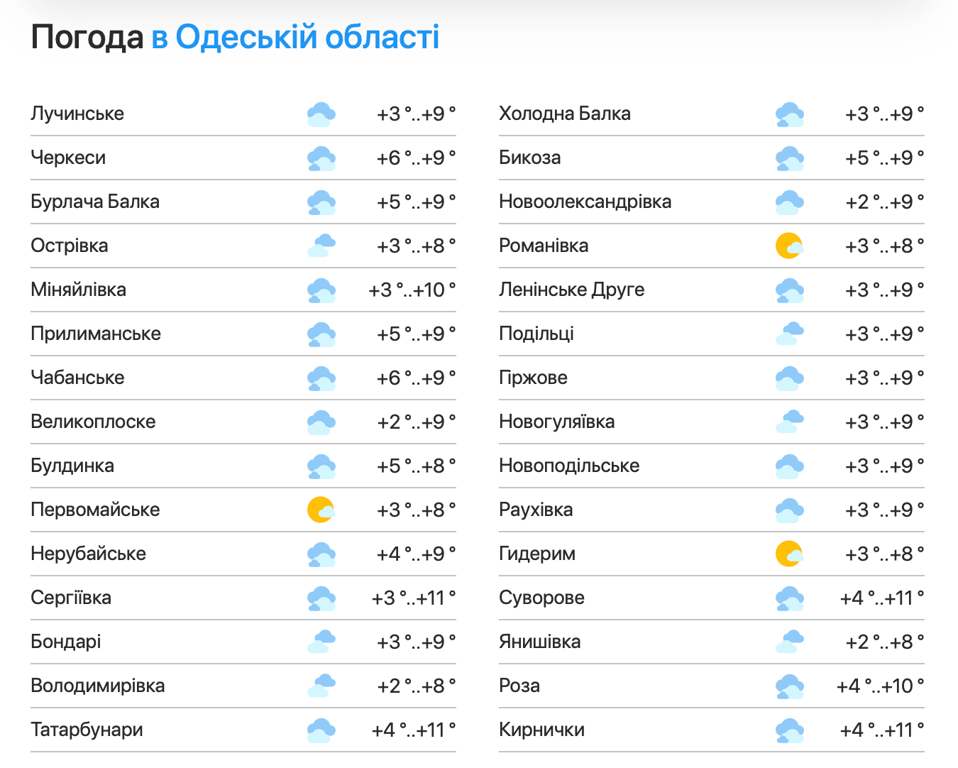This screenshot has height=768, width=958.
Task: Click the weather icon beside Володимирівка
Action: point(321,685)
